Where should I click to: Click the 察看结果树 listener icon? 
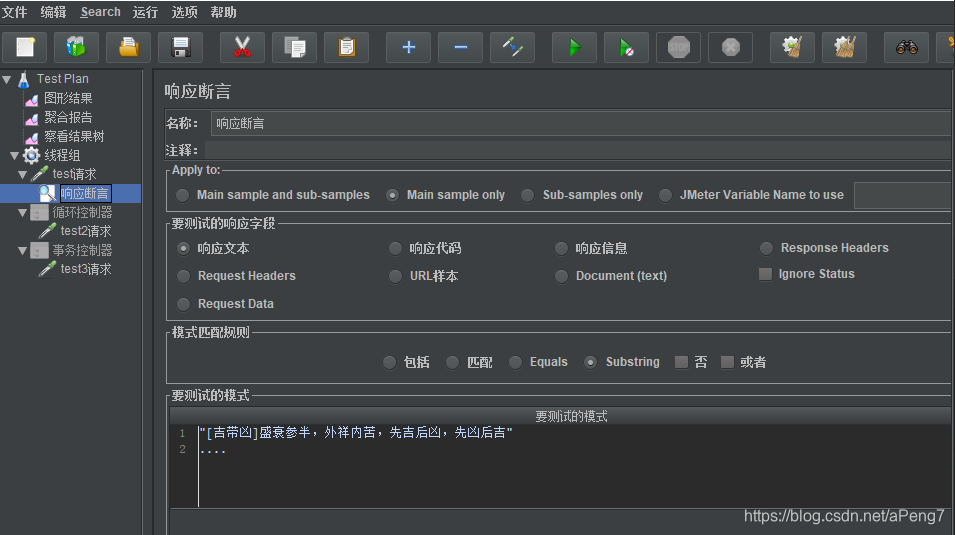point(32,136)
